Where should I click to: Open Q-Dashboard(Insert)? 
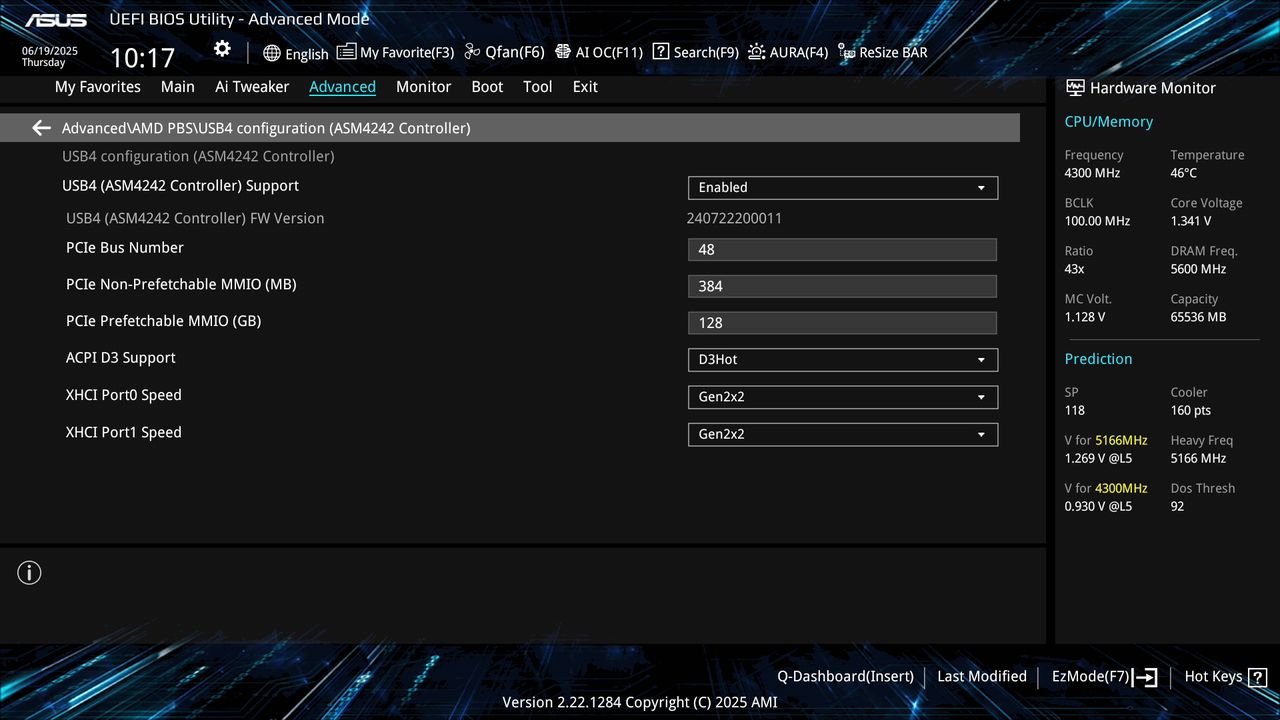845,676
